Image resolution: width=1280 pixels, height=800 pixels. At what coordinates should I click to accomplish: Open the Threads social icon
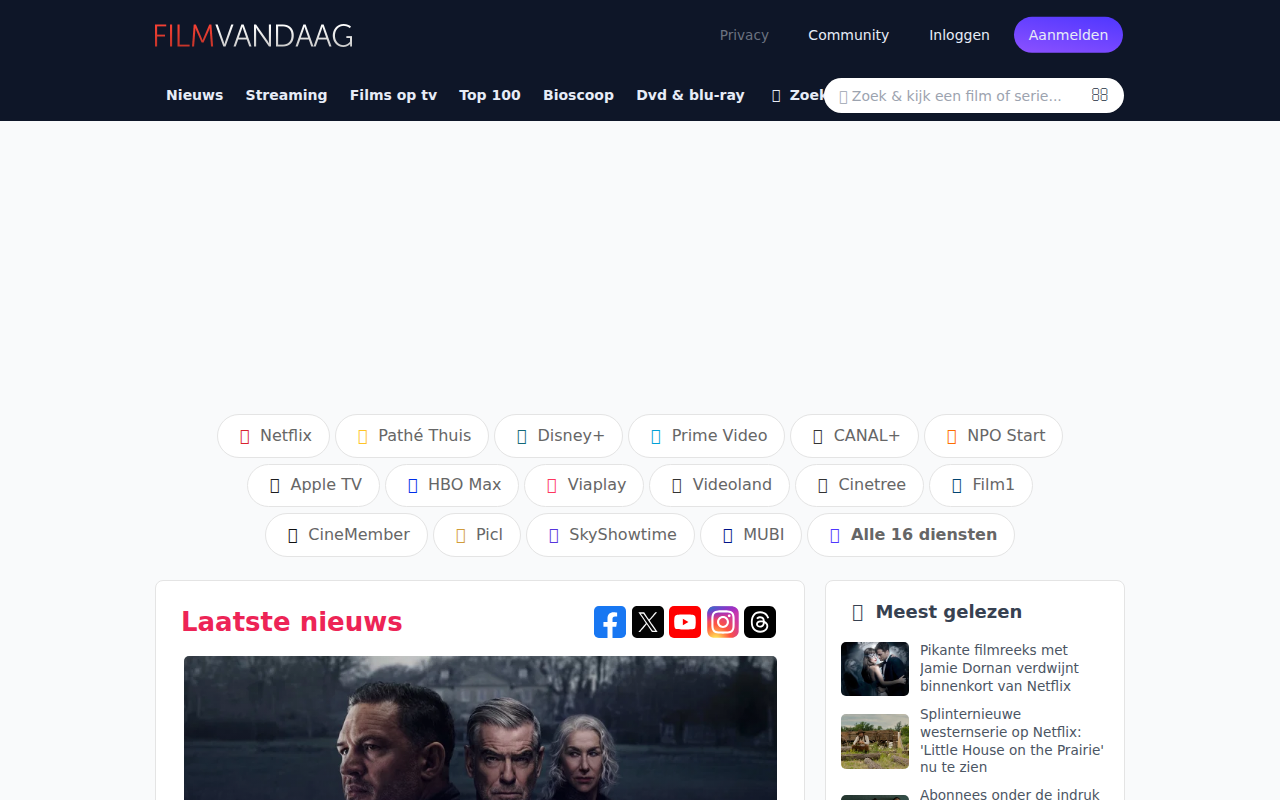point(760,622)
